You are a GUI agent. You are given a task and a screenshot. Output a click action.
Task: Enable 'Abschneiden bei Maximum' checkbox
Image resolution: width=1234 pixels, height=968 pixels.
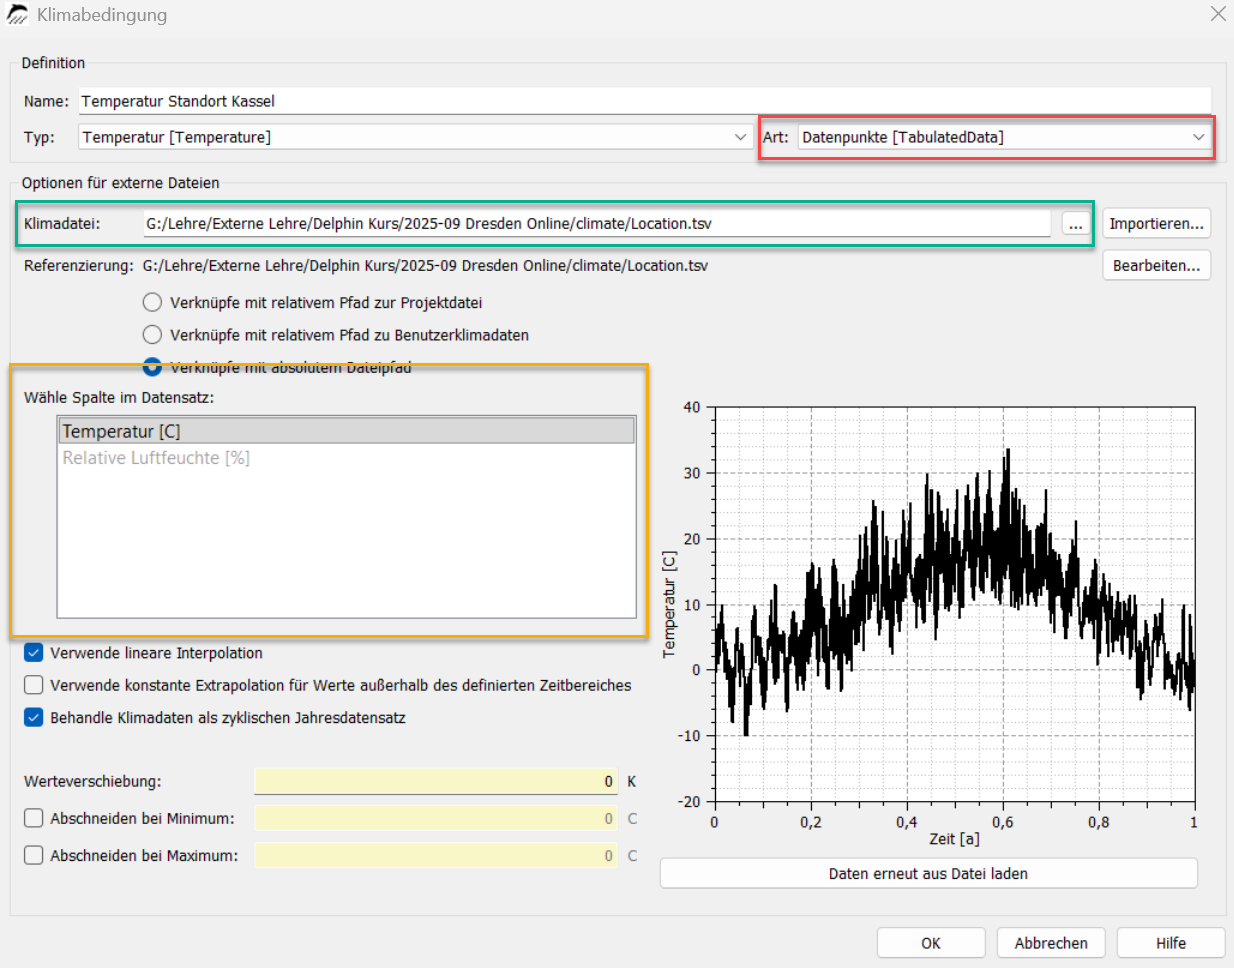pos(34,856)
